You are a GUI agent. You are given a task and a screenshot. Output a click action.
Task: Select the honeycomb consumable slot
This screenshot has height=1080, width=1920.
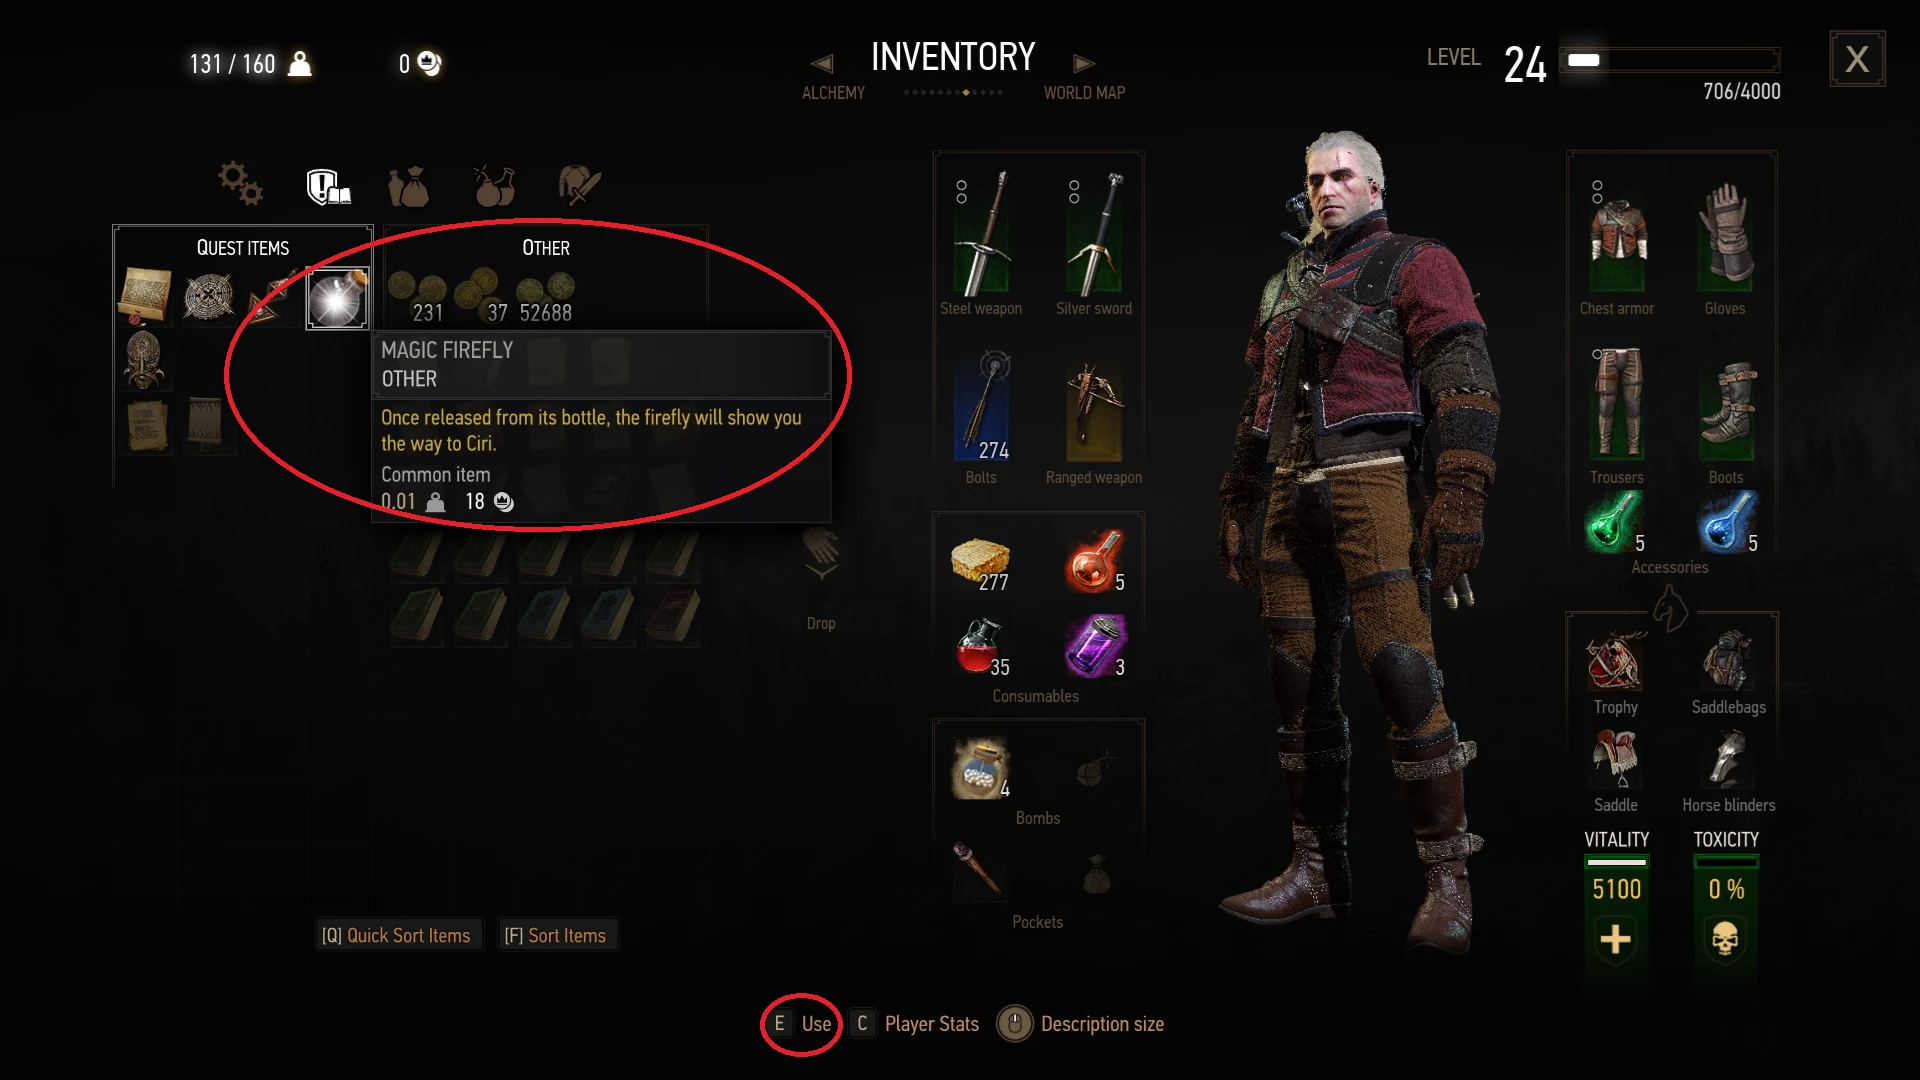click(981, 562)
